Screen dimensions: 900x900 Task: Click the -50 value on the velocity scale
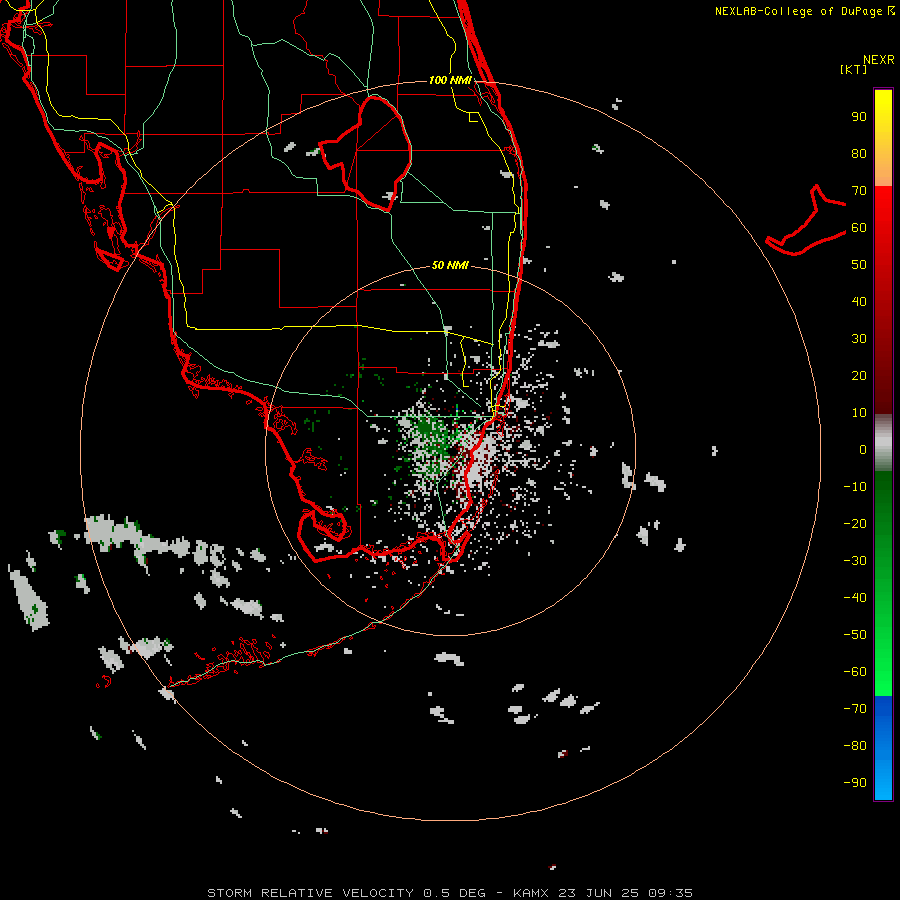[855, 635]
